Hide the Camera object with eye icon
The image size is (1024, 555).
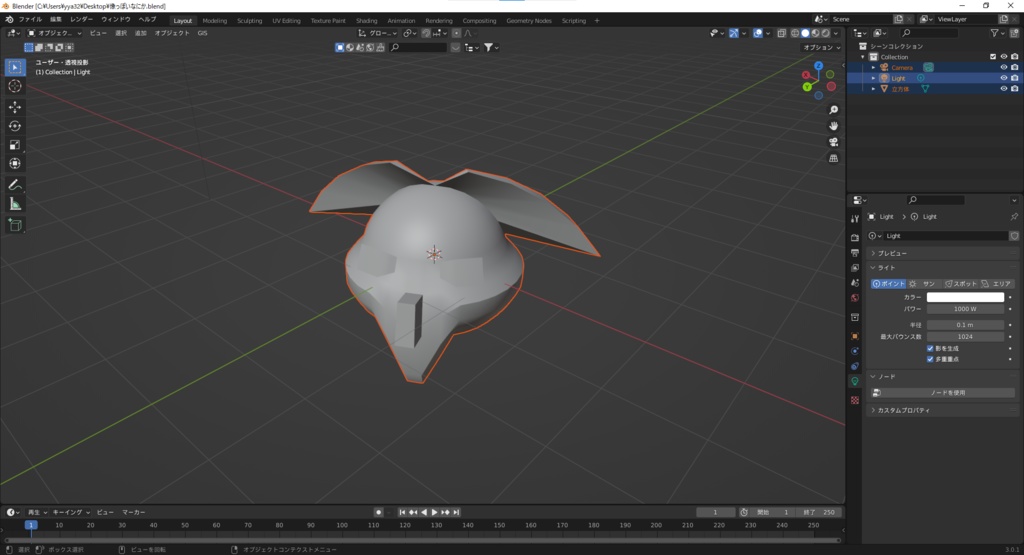click(x=1003, y=67)
